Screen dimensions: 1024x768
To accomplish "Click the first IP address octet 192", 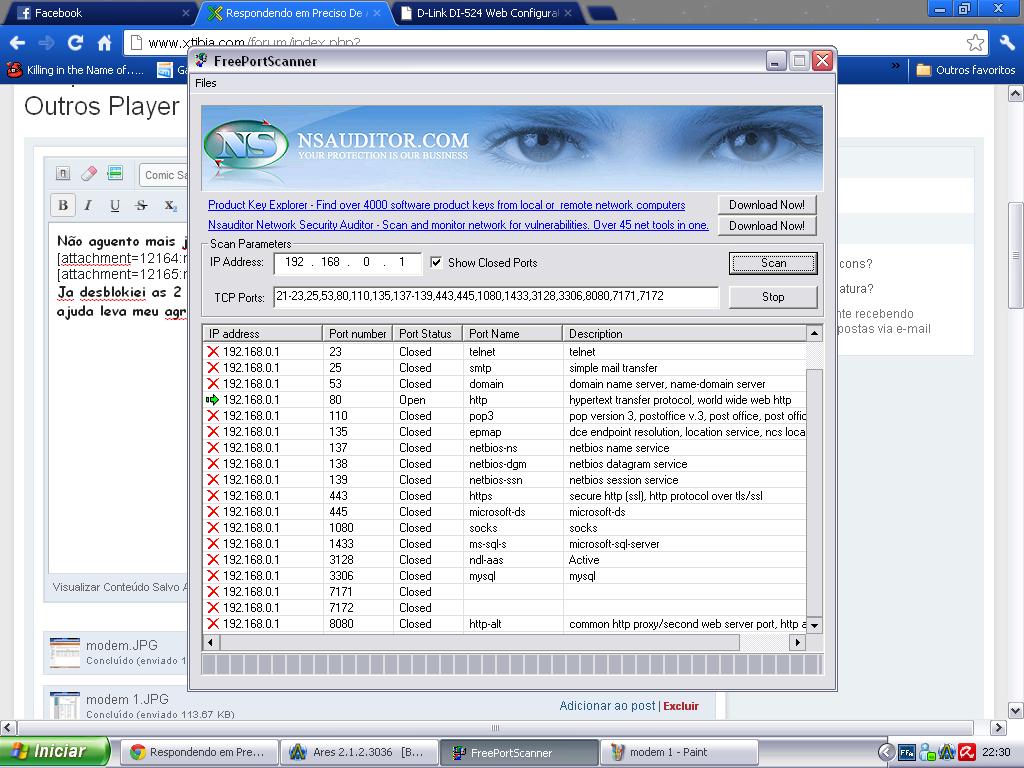I will (x=295, y=263).
